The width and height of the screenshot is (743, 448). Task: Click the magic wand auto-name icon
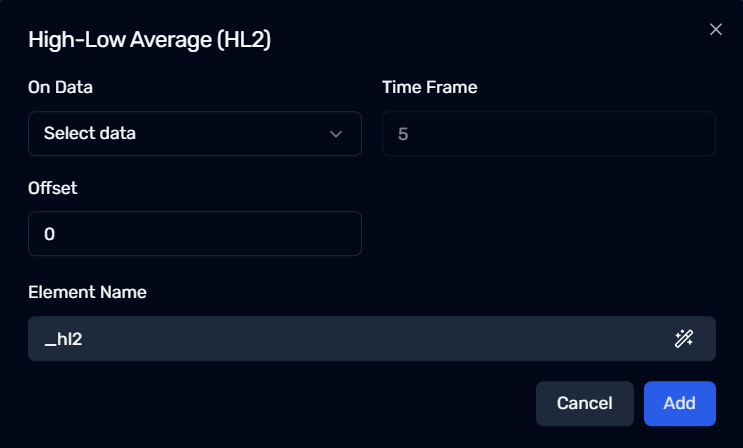[x=684, y=339]
